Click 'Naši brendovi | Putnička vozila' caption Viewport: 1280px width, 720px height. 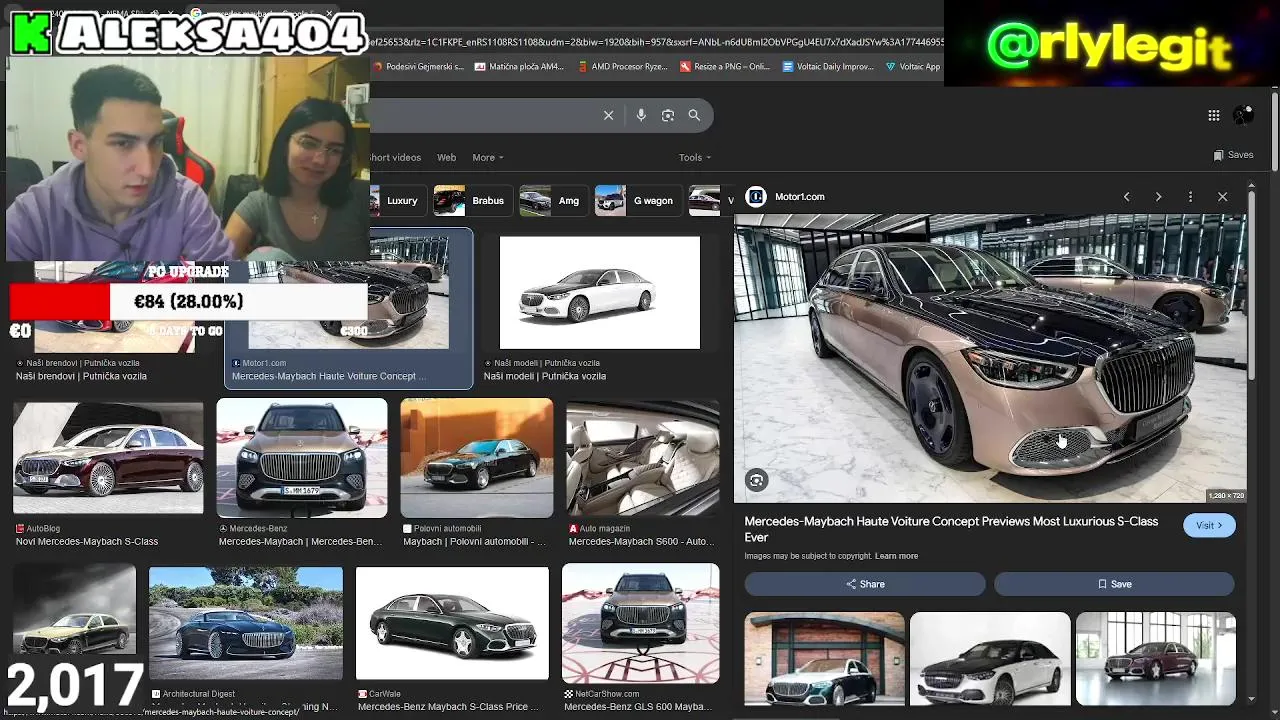tap(81, 376)
